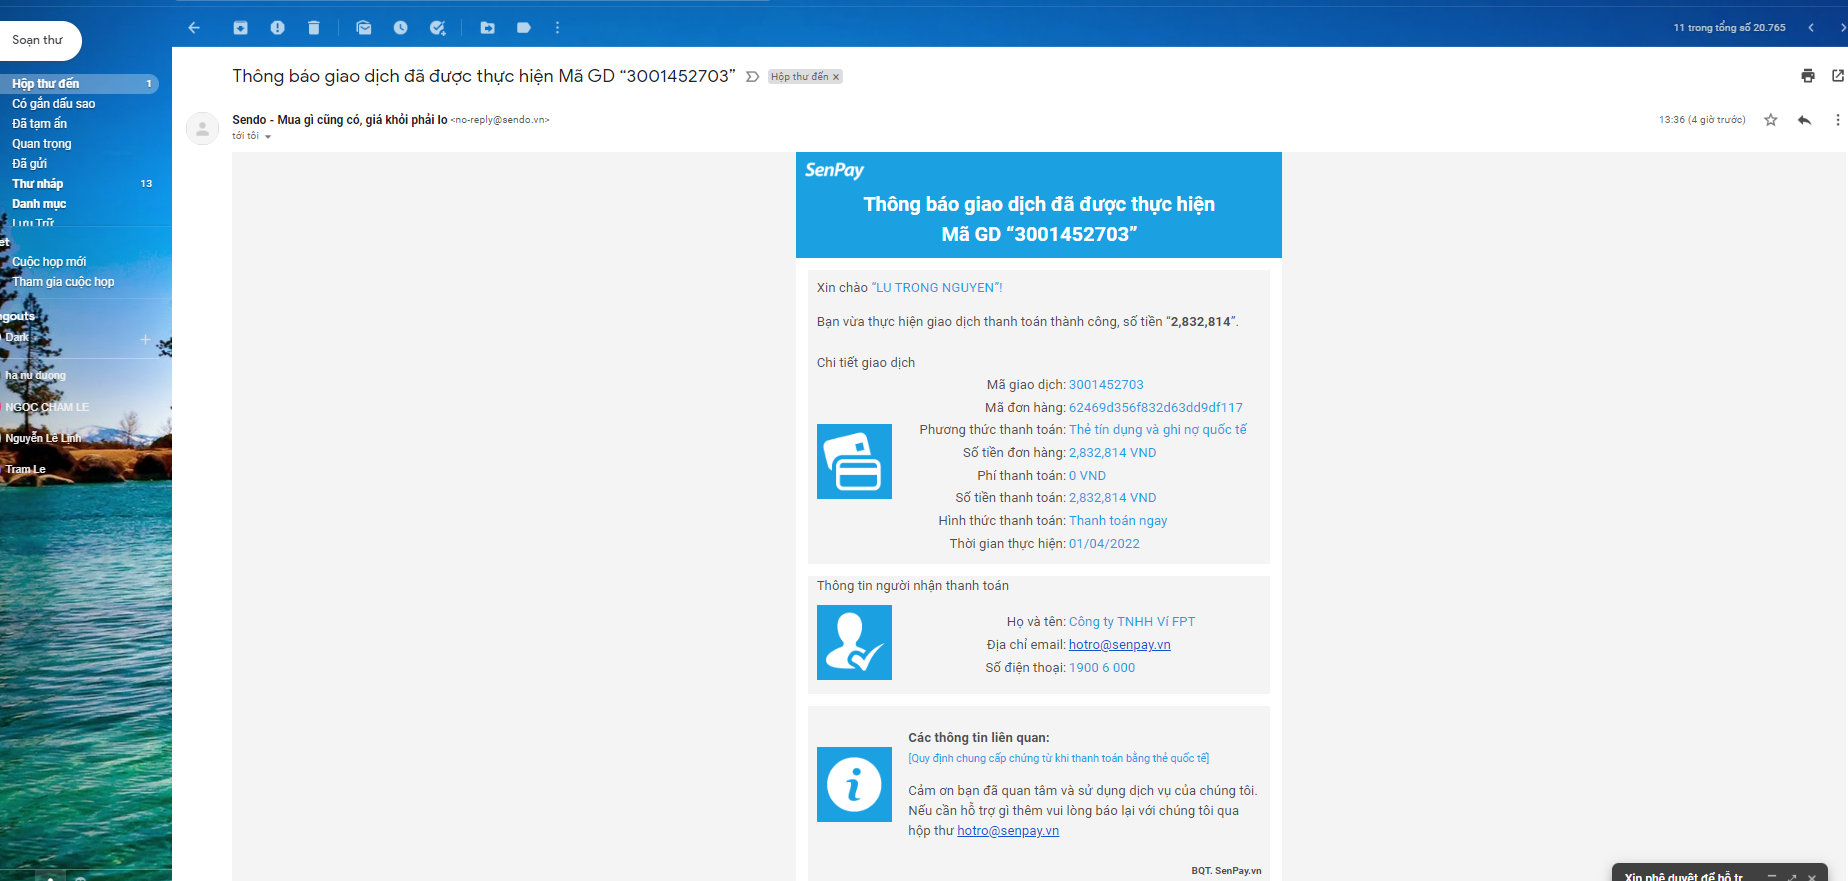Open the Đã tạm ẩn folder
This screenshot has width=1848, height=881.
40,124
